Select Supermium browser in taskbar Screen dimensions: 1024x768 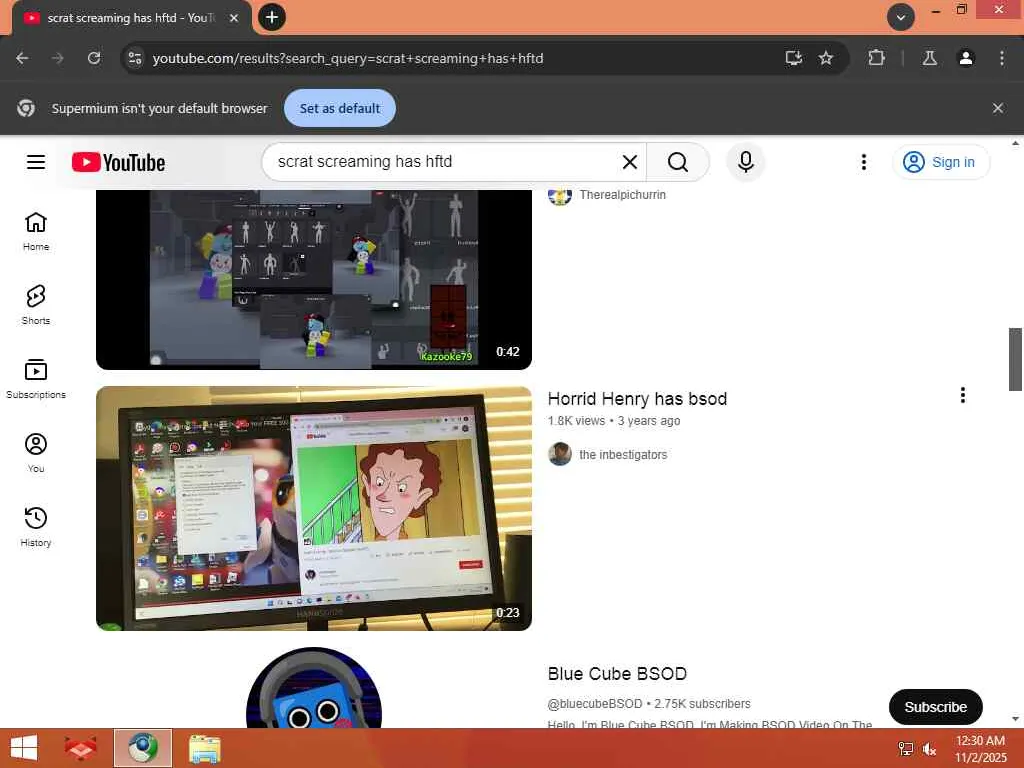click(143, 748)
